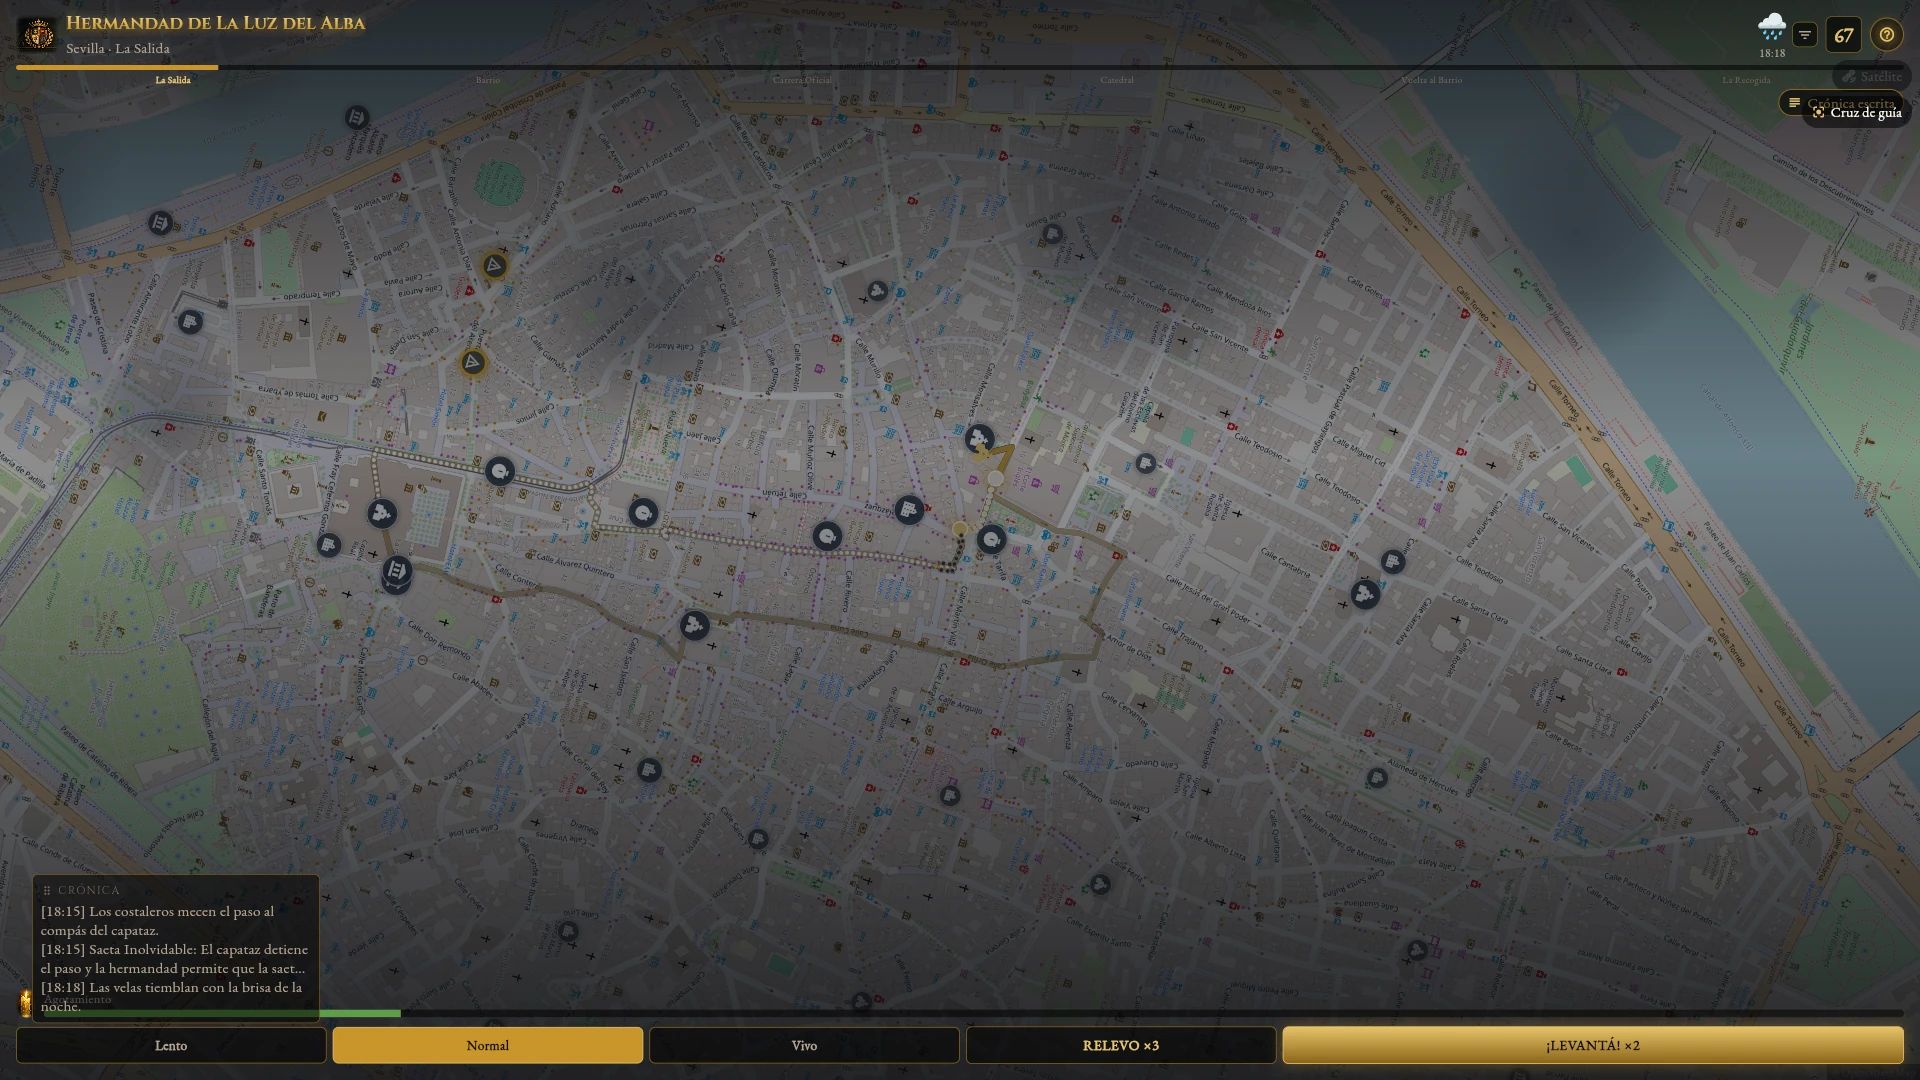Open the Crónica escrita button
The width and height of the screenshot is (1920, 1080).
click(1840, 103)
